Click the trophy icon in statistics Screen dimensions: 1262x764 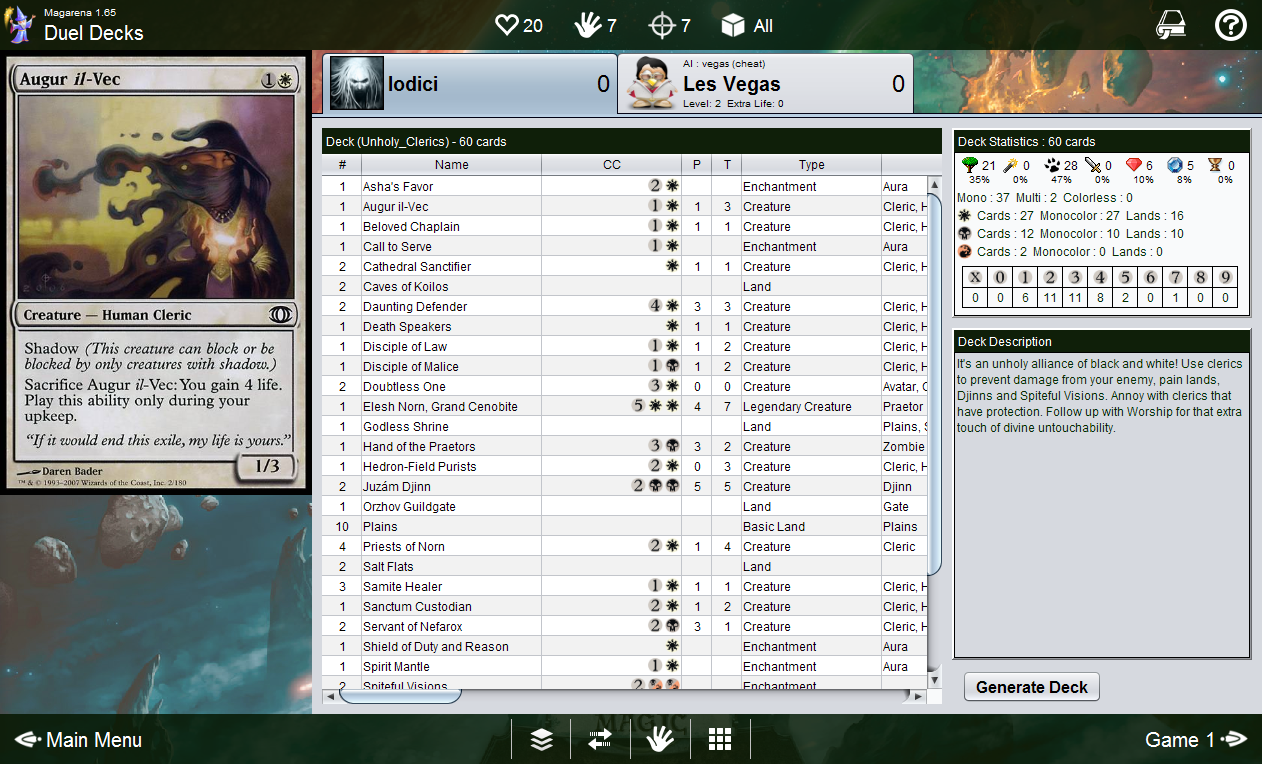(x=1215, y=165)
